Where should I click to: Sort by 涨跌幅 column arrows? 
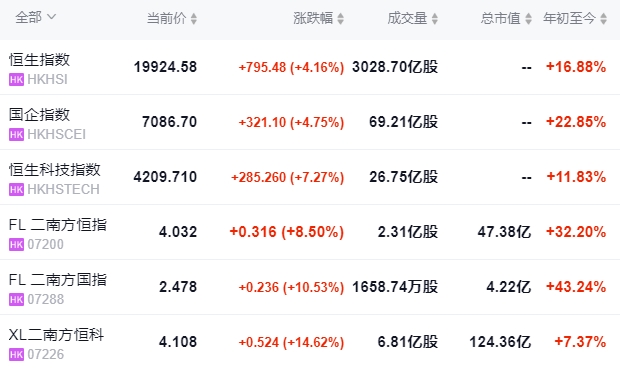[341, 19]
